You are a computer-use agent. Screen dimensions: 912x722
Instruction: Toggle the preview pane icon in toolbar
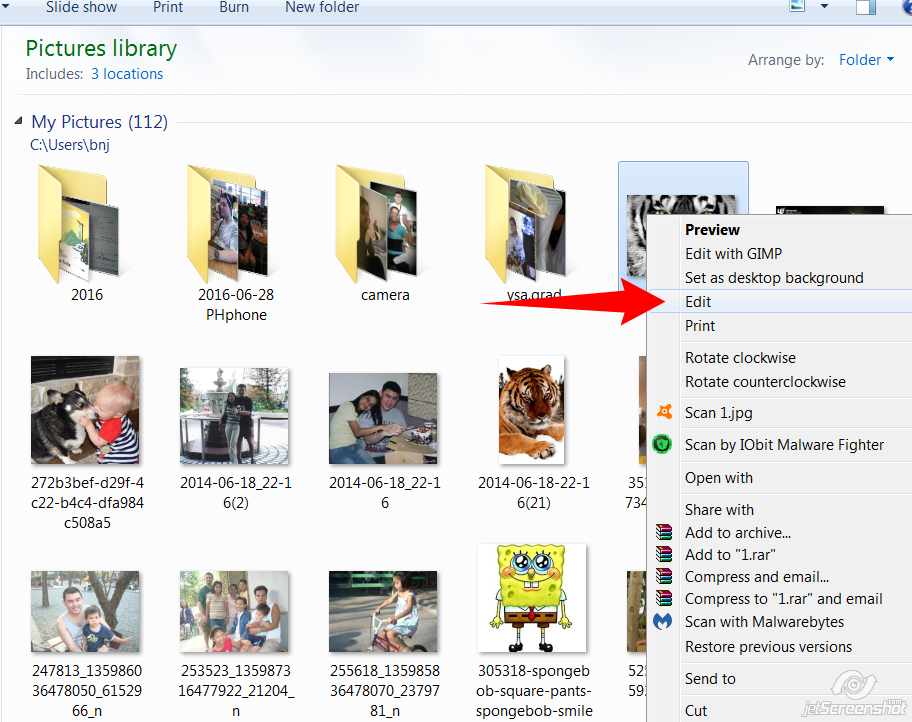[x=865, y=7]
